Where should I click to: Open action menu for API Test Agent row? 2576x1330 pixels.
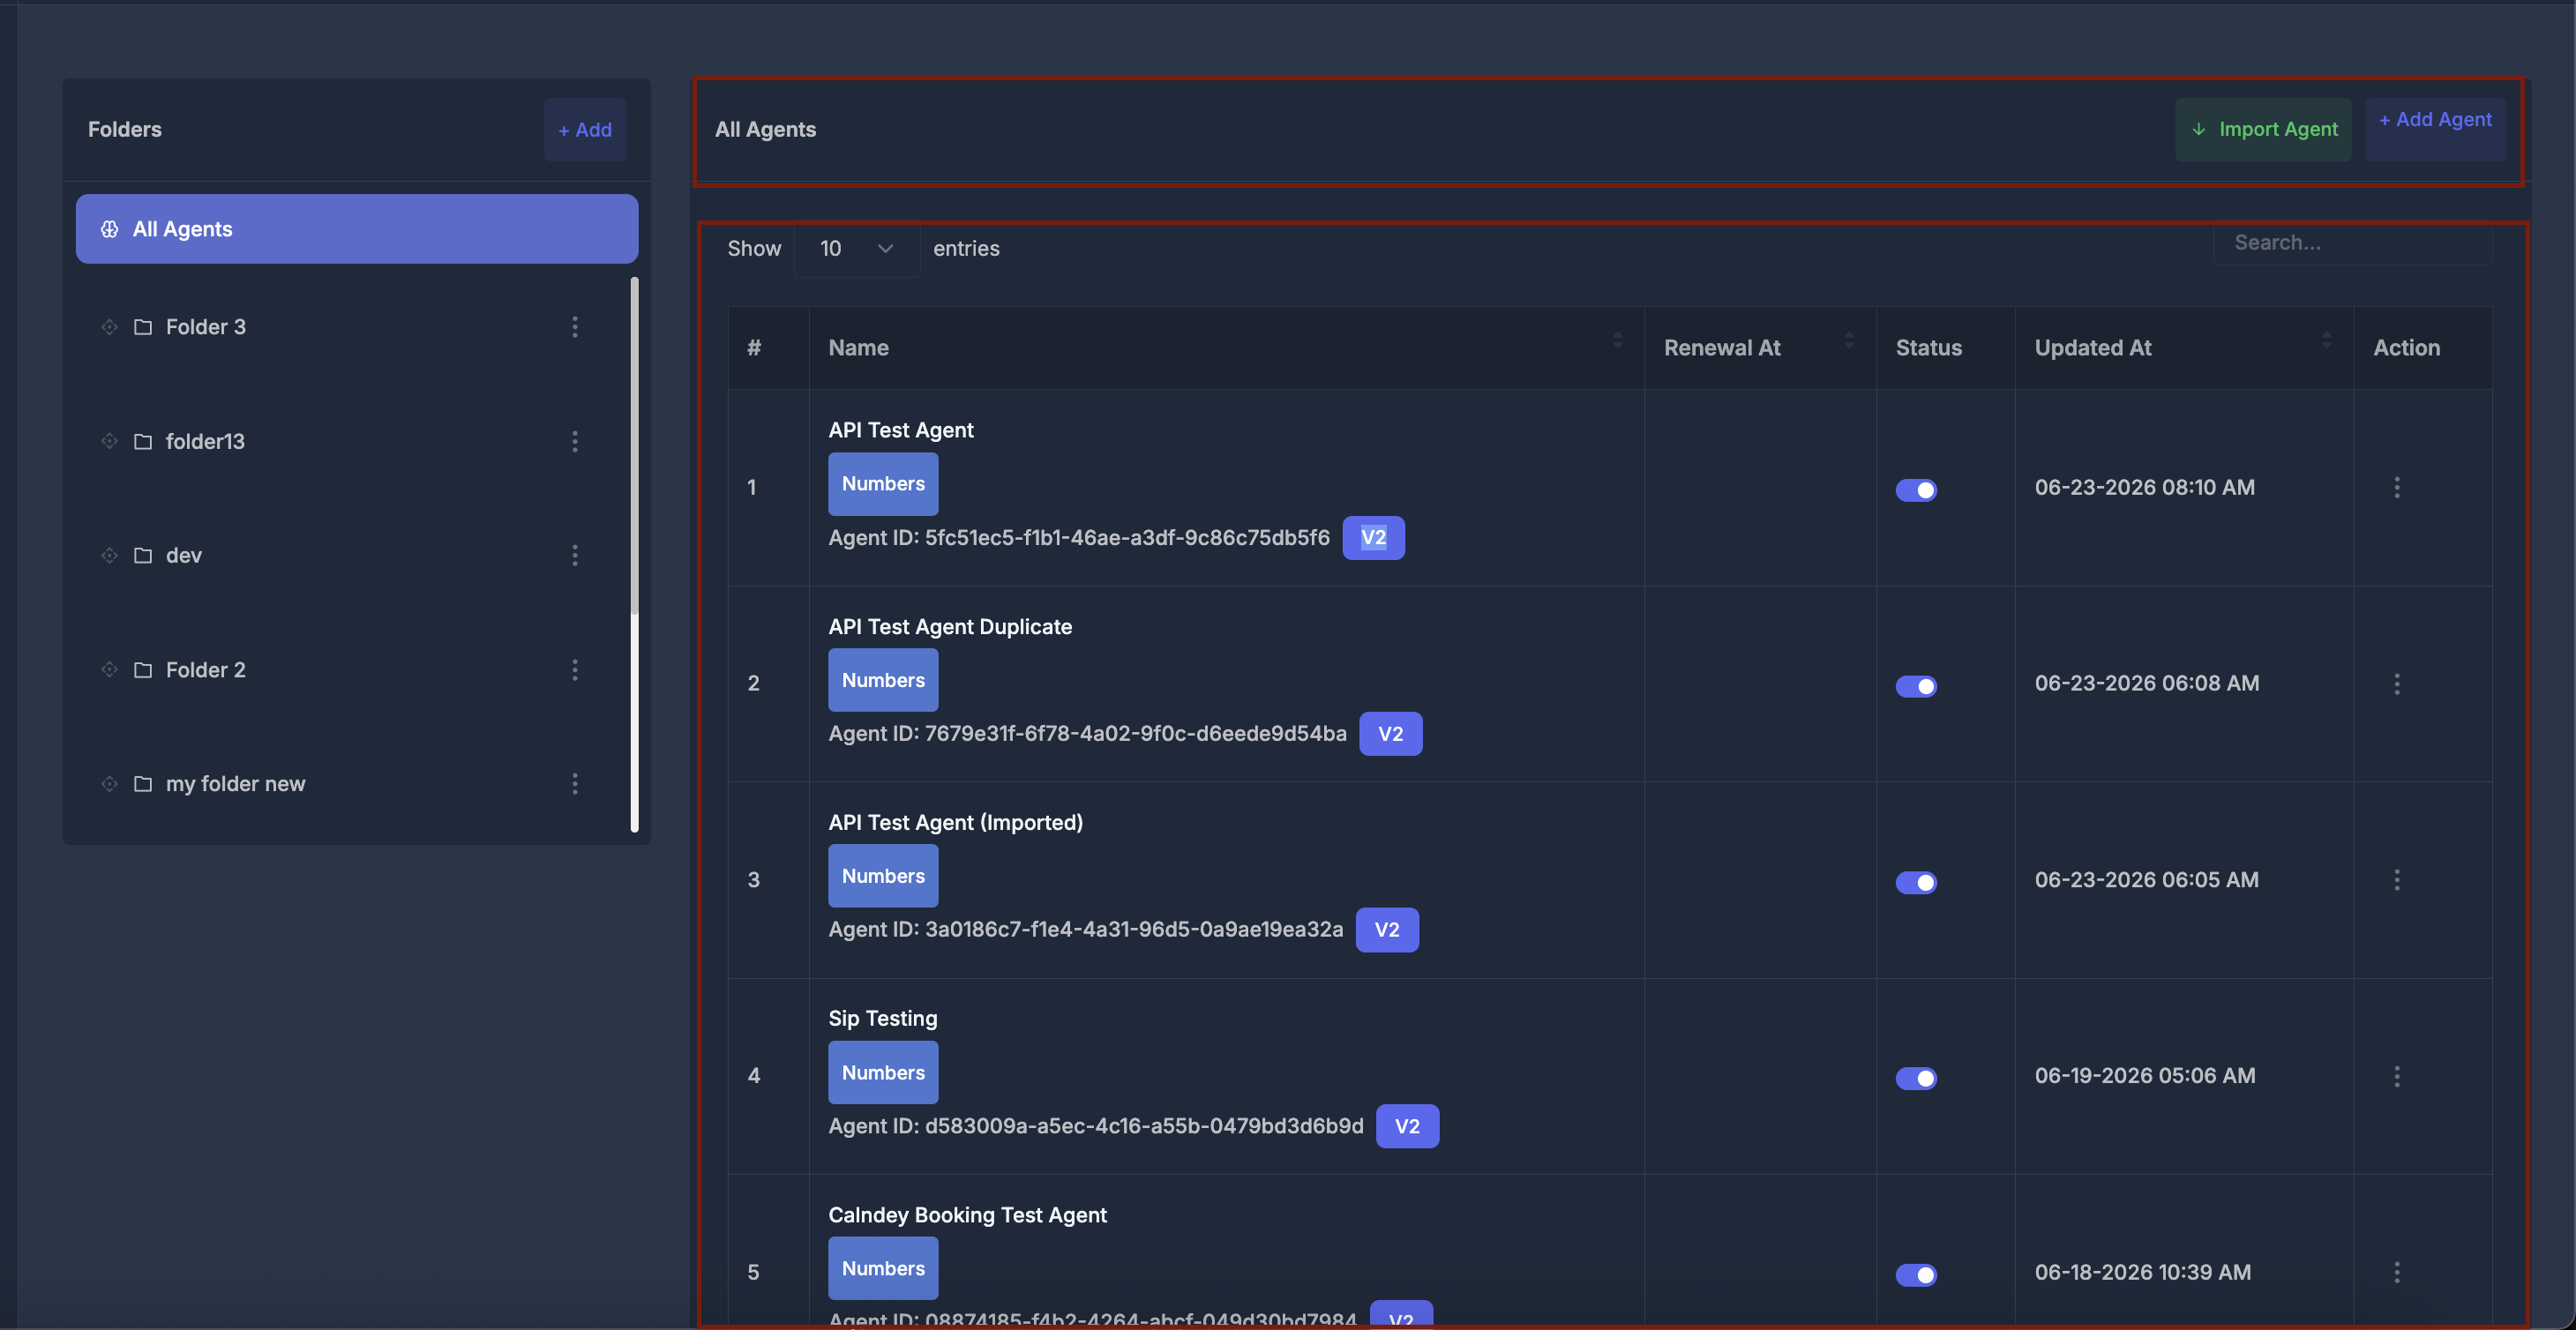point(2396,487)
